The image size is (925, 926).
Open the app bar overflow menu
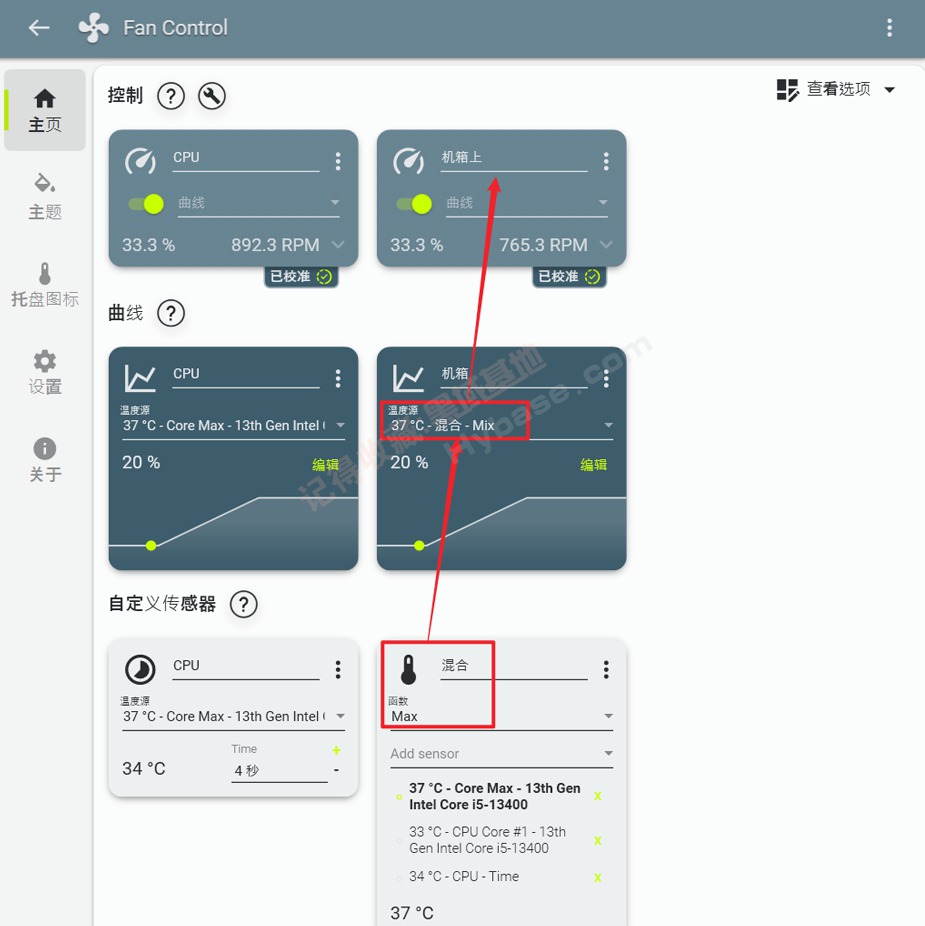[x=890, y=27]
